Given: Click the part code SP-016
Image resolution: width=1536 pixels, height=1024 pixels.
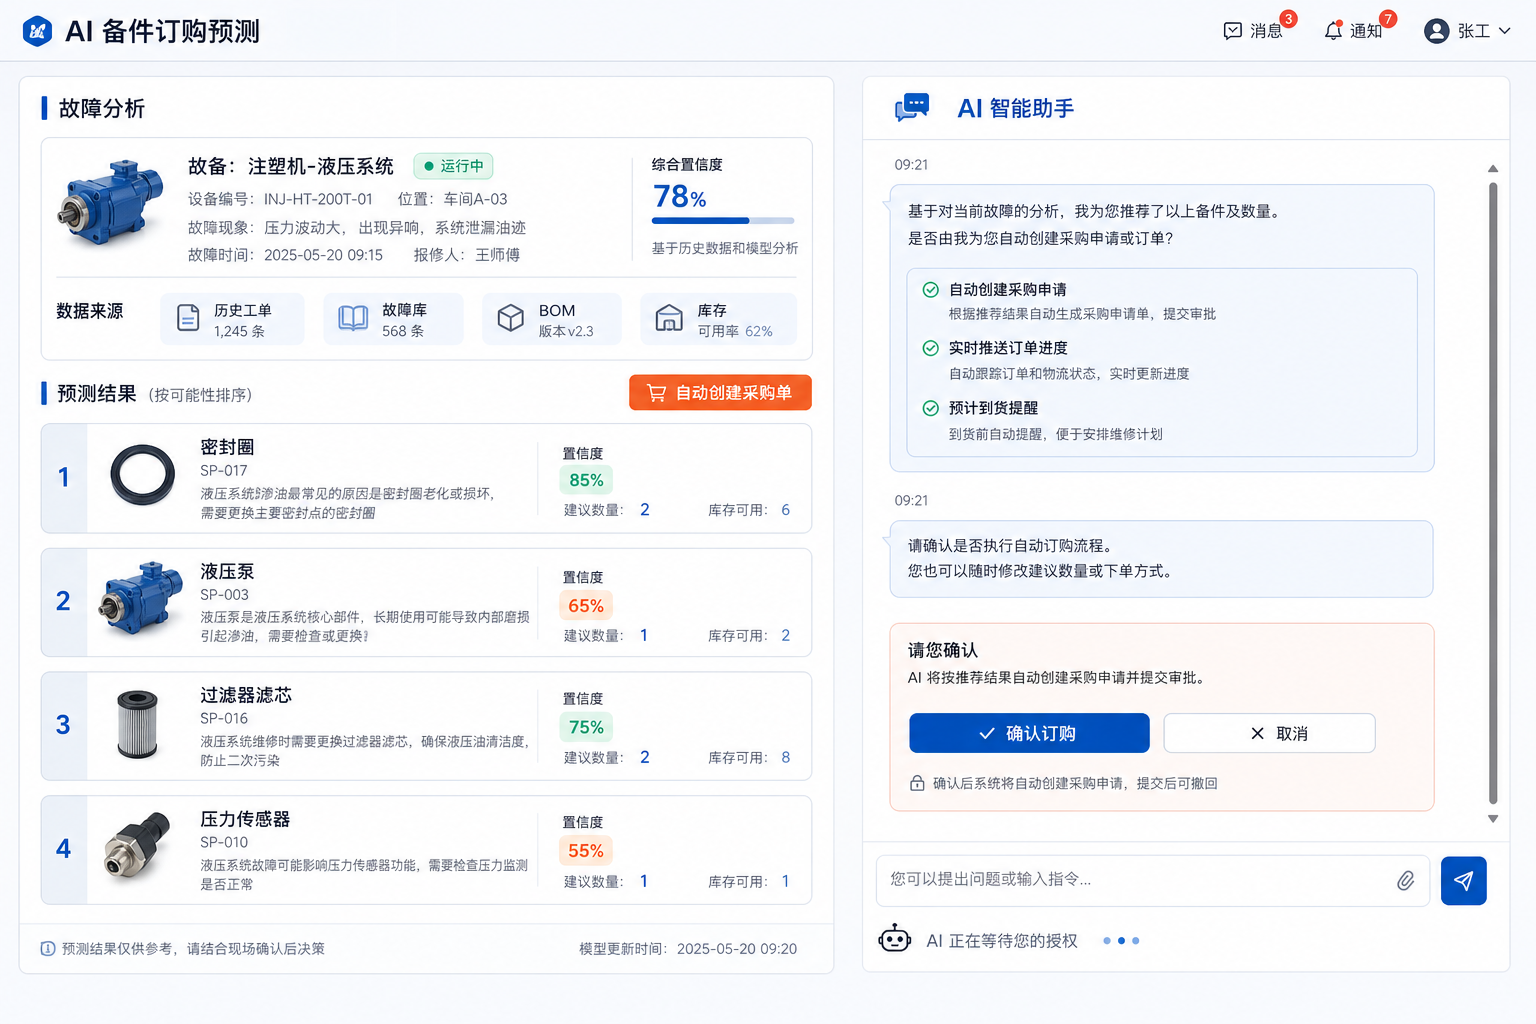Looking at the screenshot, I should 224,718.
